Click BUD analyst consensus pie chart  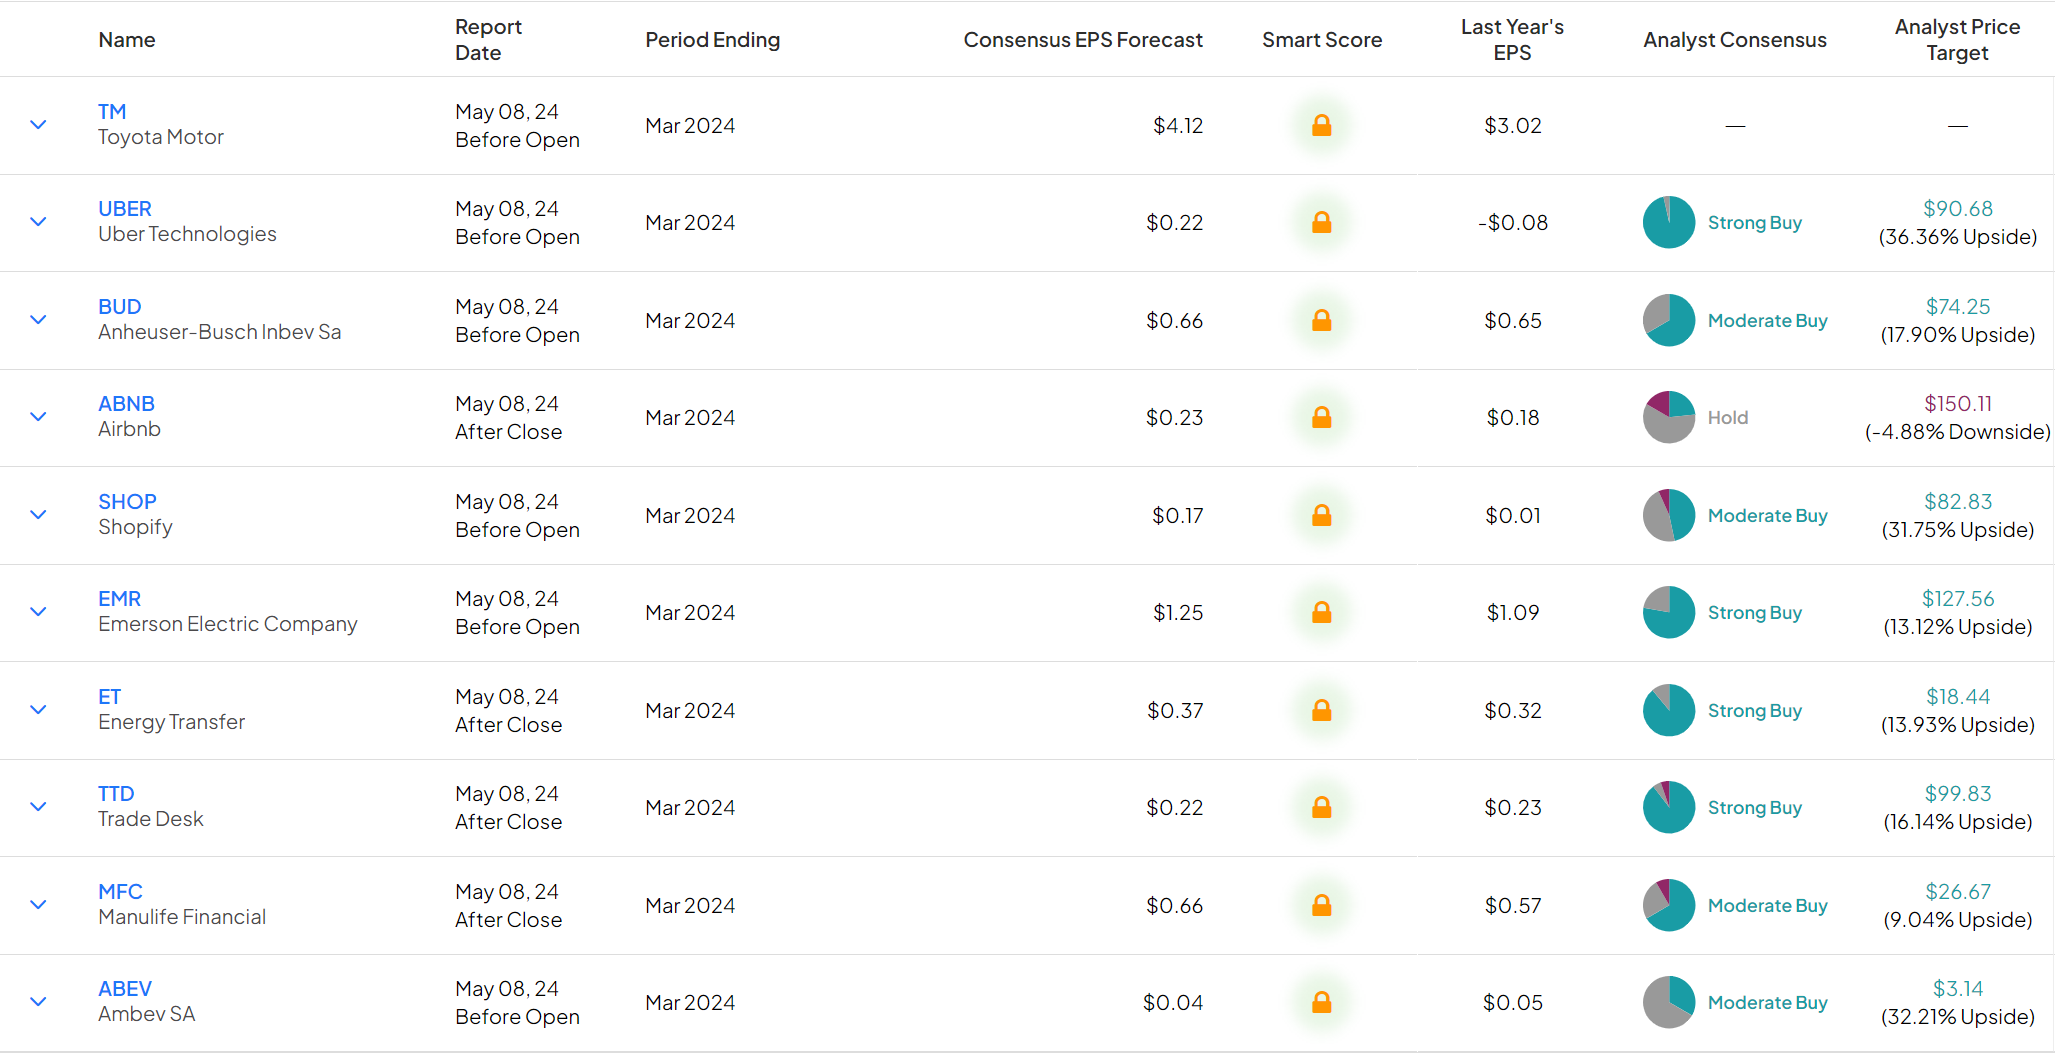1669,320
